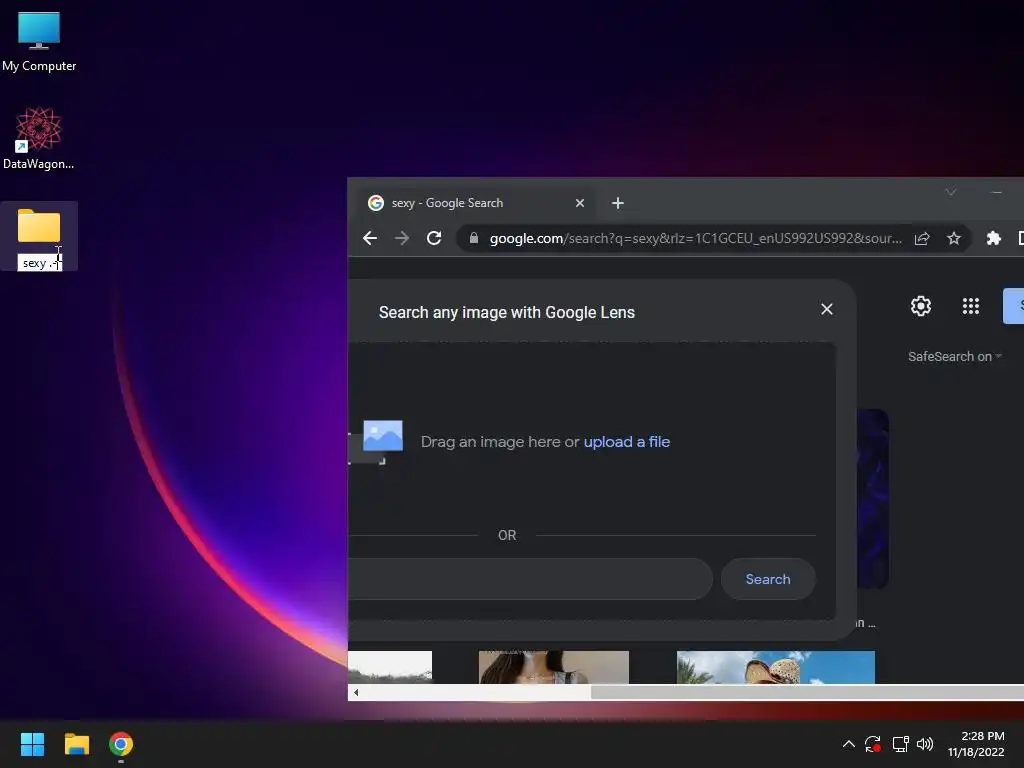1024x768 pixels.
Task: Reload the current page
Action: click(x=434, y=238)
